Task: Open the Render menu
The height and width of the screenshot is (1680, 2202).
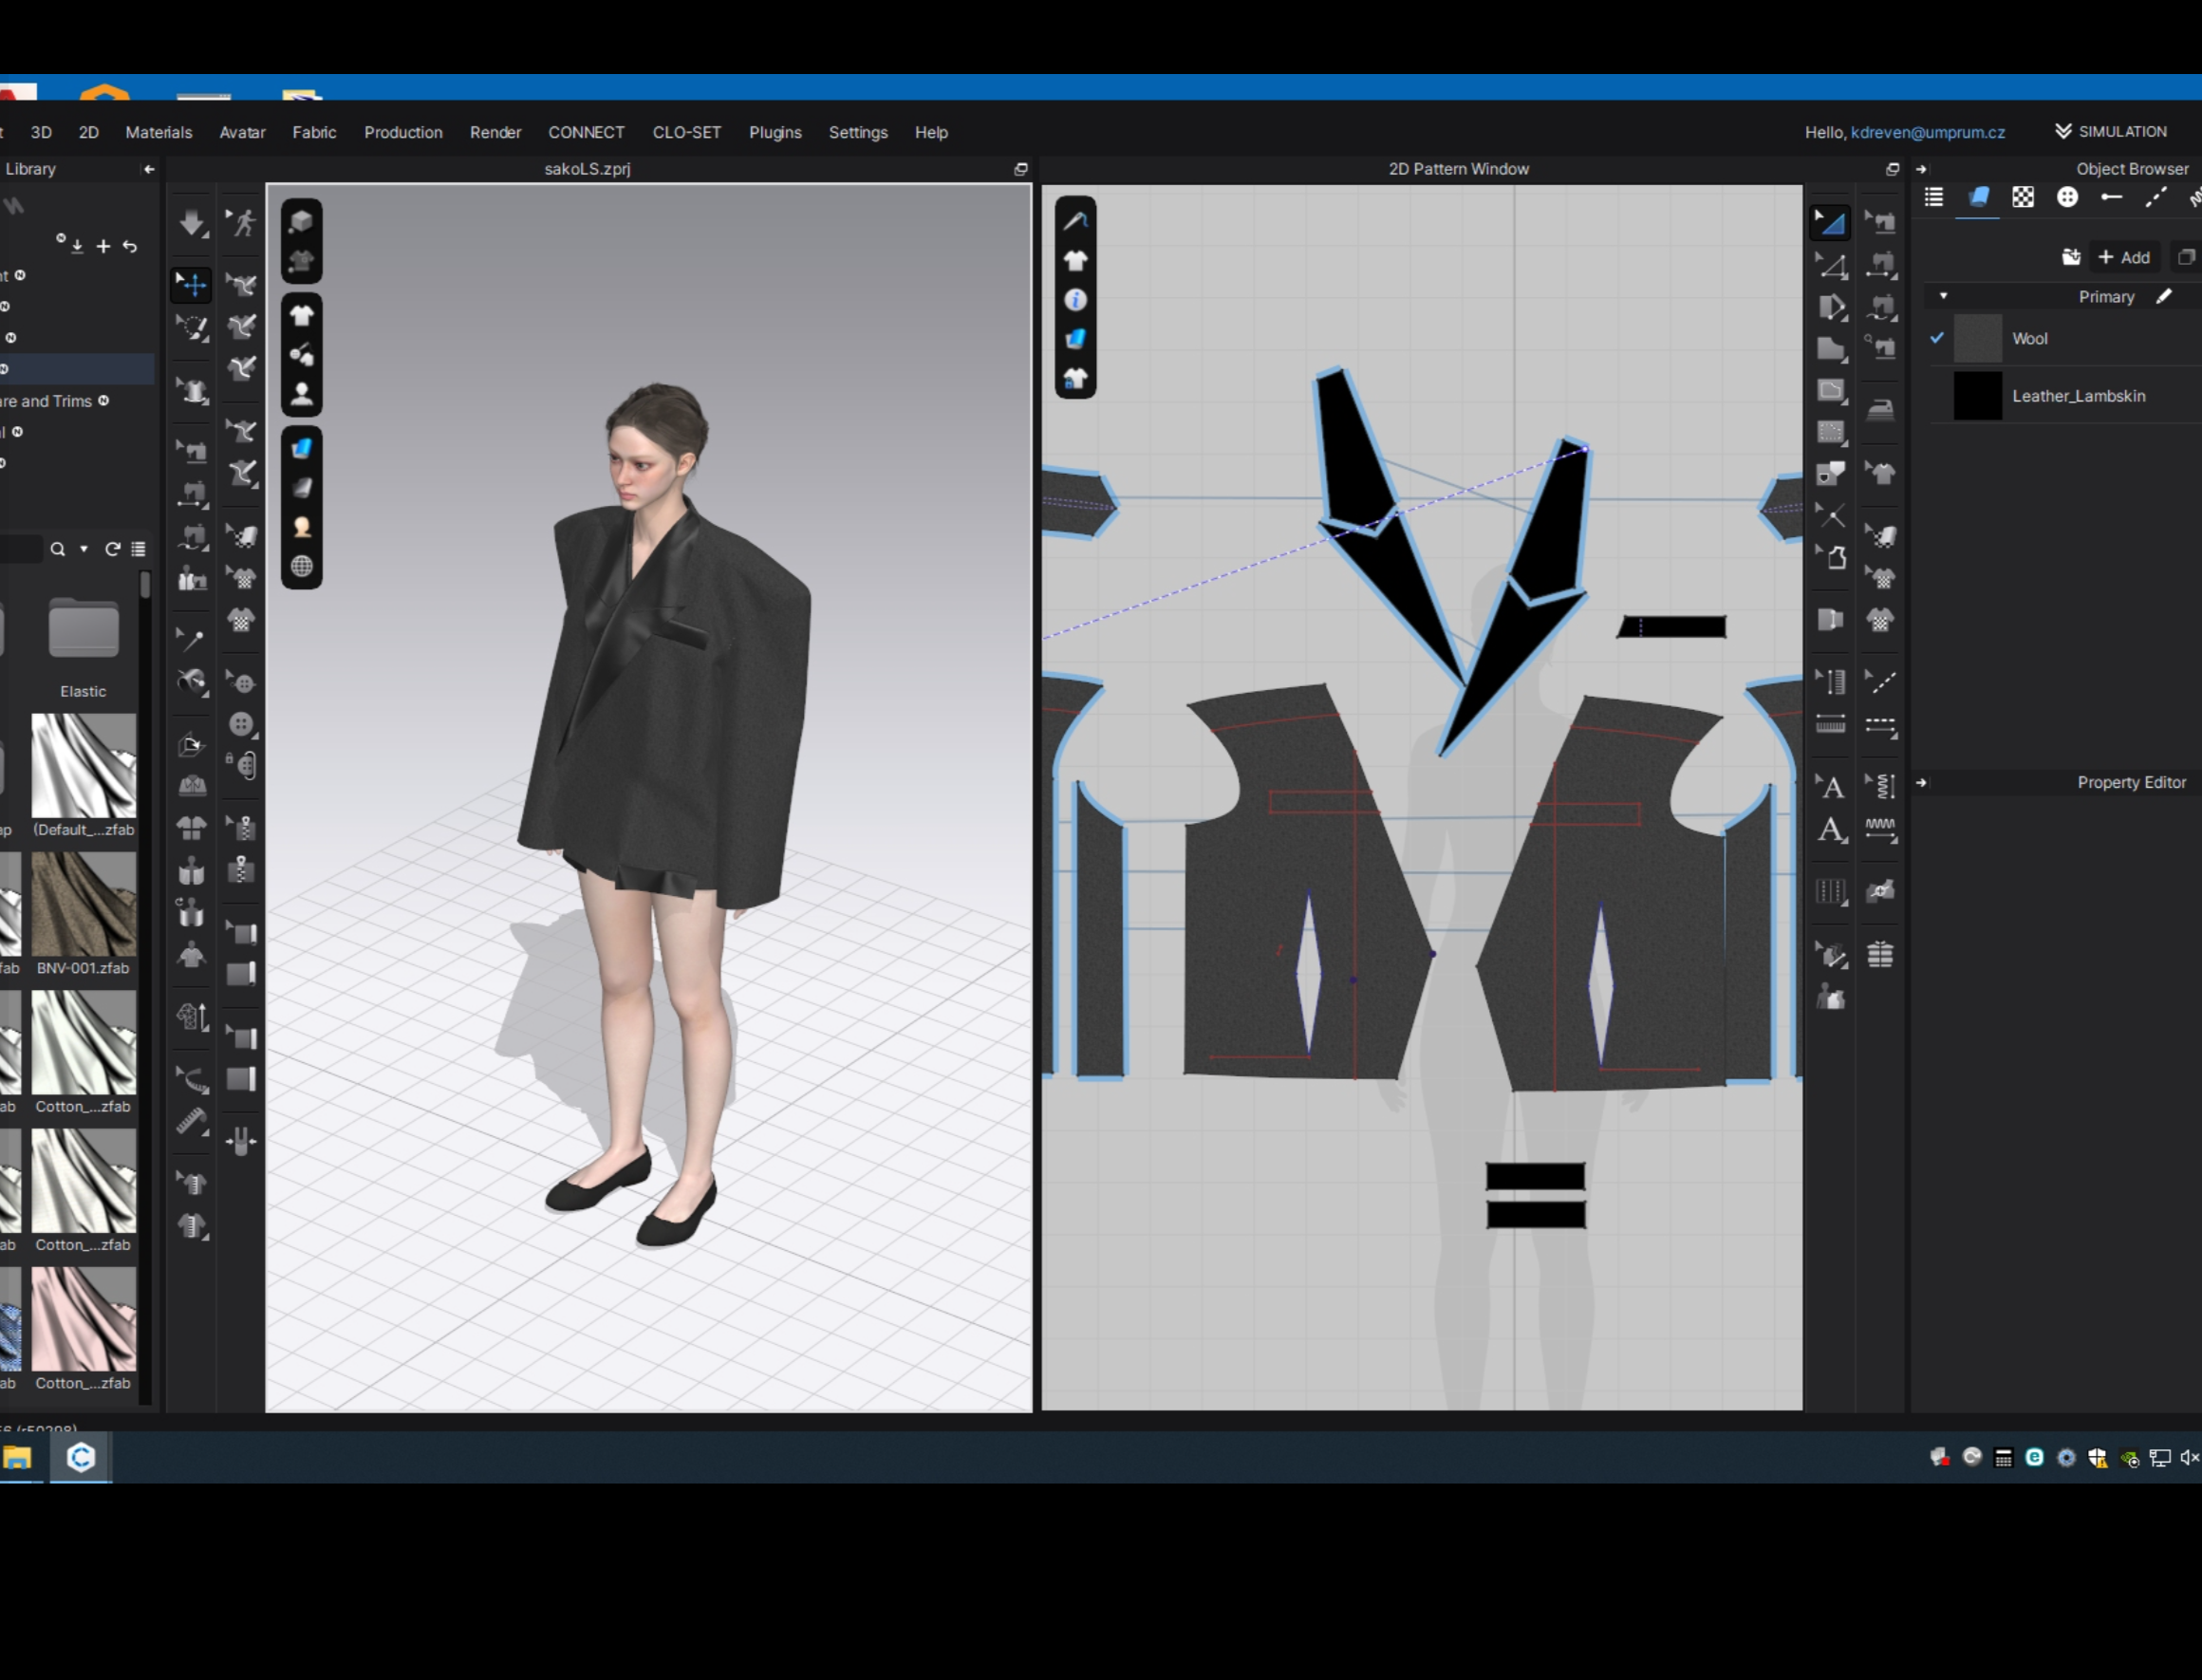Action: pos(496,132)
